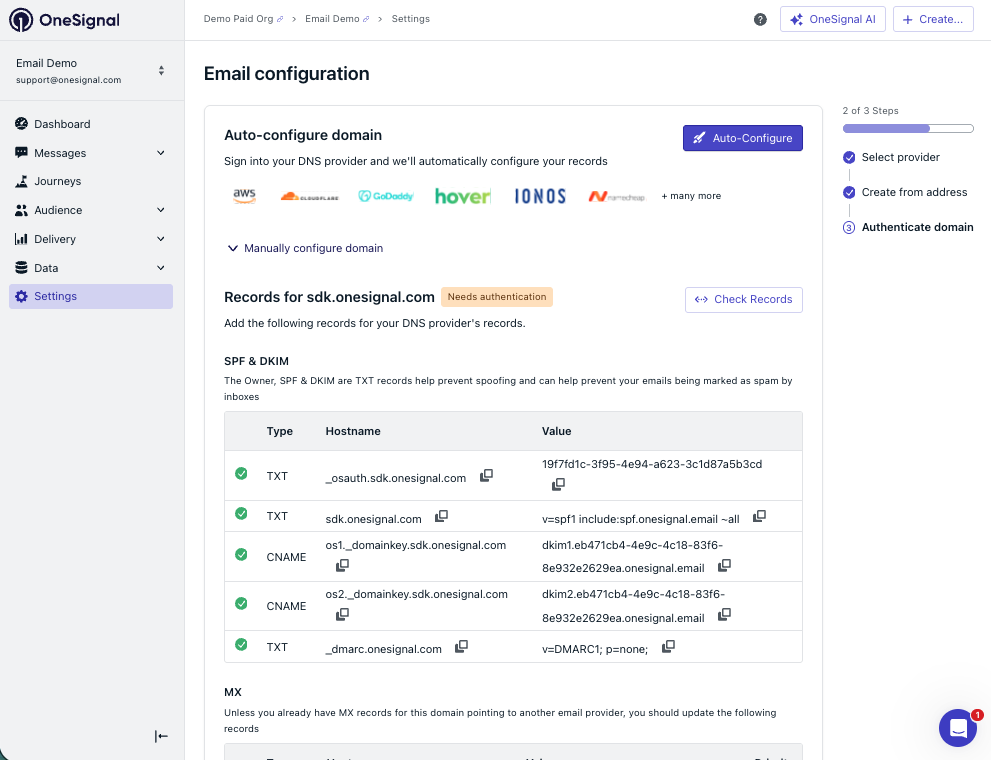
Task: Click green check for _dmarc TXT row
Action: 241,644
